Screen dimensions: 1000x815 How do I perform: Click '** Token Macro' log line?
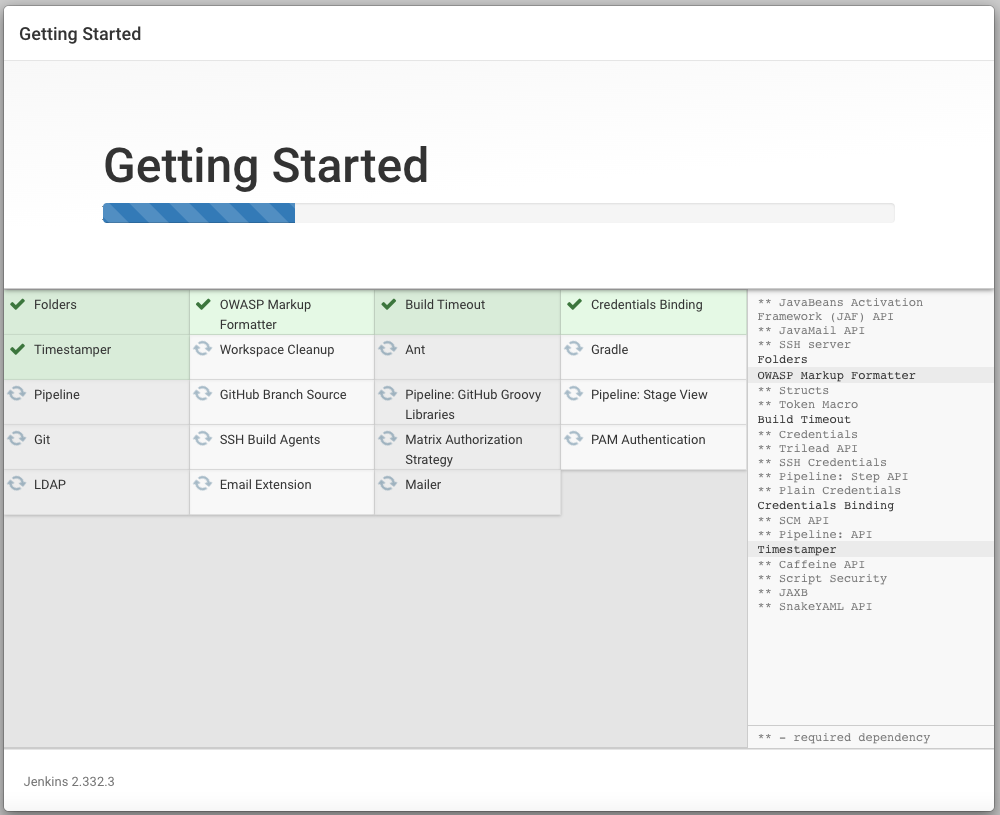tap(807, 404)
